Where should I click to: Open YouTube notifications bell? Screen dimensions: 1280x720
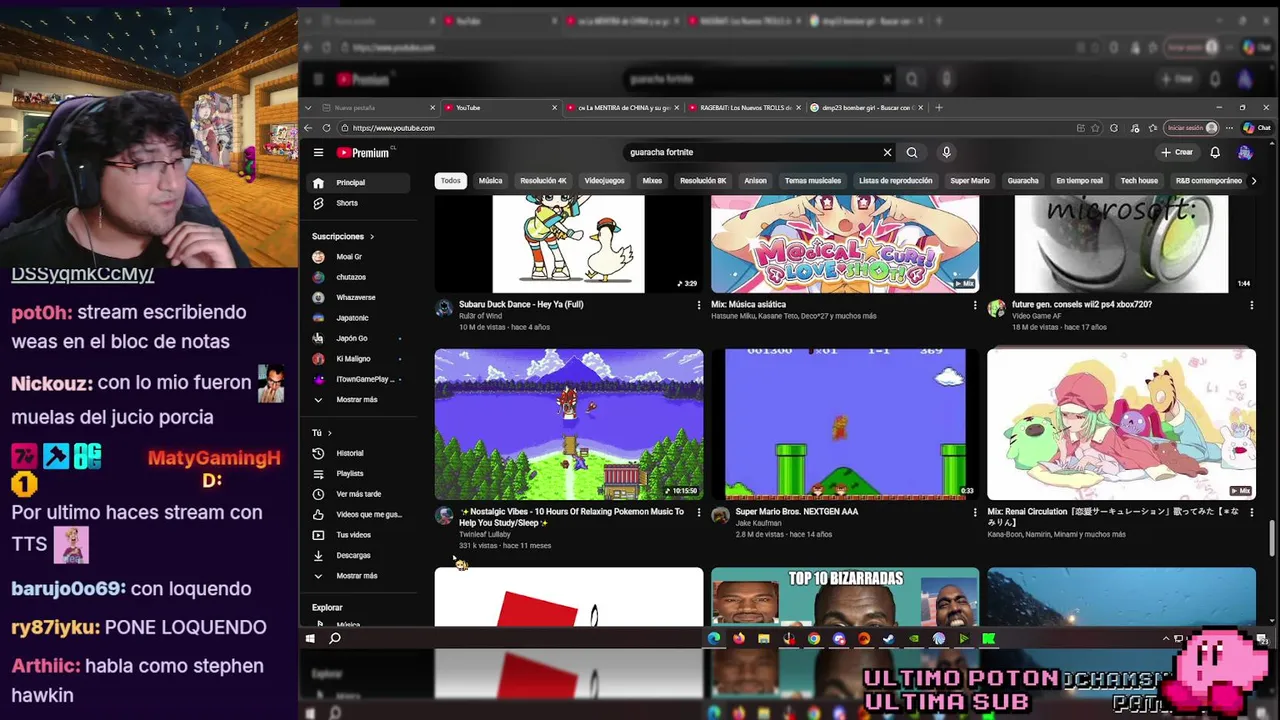[1215, 152]
